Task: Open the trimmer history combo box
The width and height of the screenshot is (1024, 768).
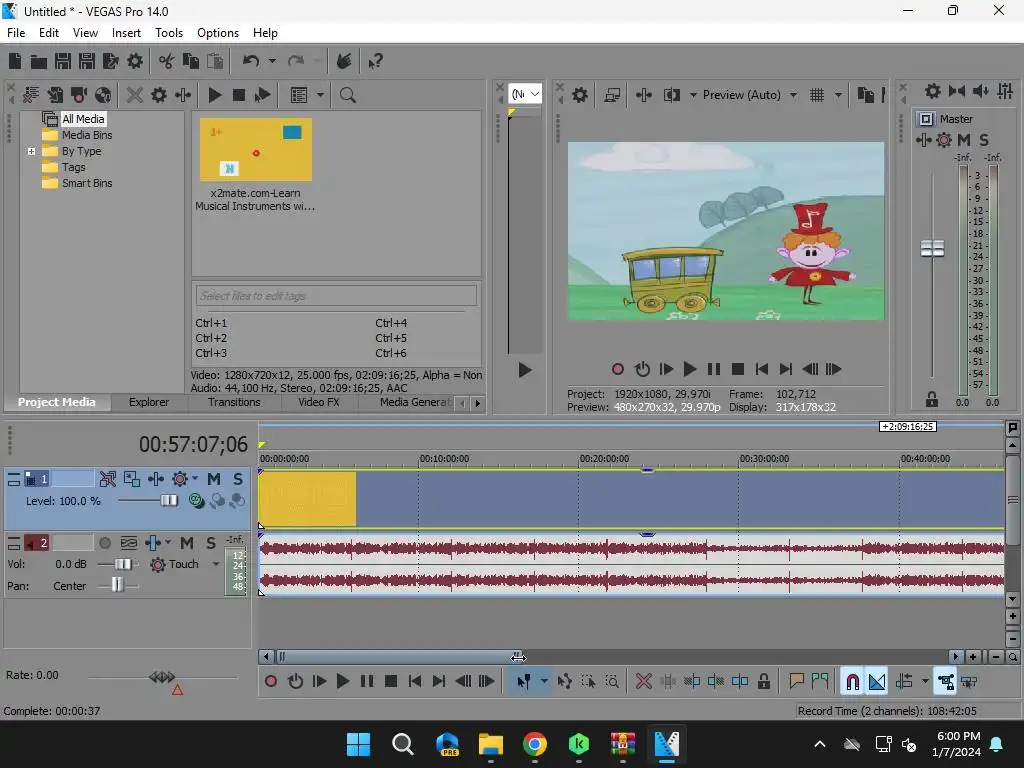Action: (525, 94)
